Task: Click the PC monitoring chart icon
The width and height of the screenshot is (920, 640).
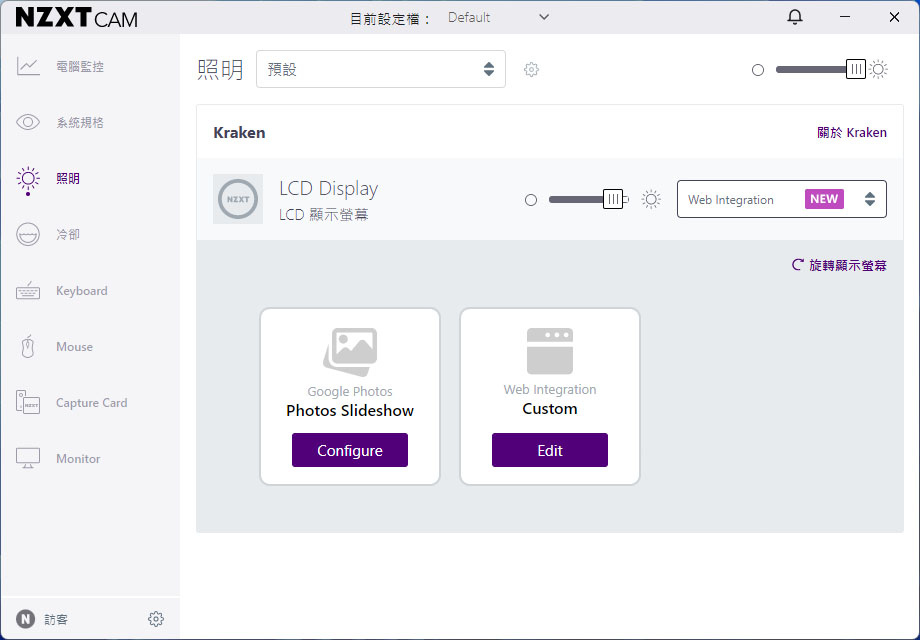Action: point(28,66)
